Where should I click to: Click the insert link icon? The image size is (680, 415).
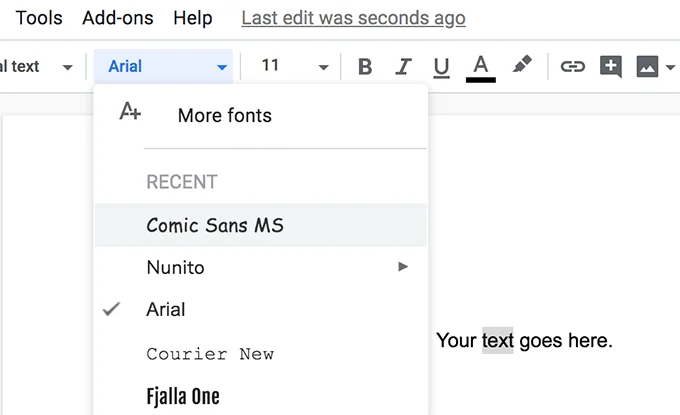pyautogui.click(x=572, y=67)
